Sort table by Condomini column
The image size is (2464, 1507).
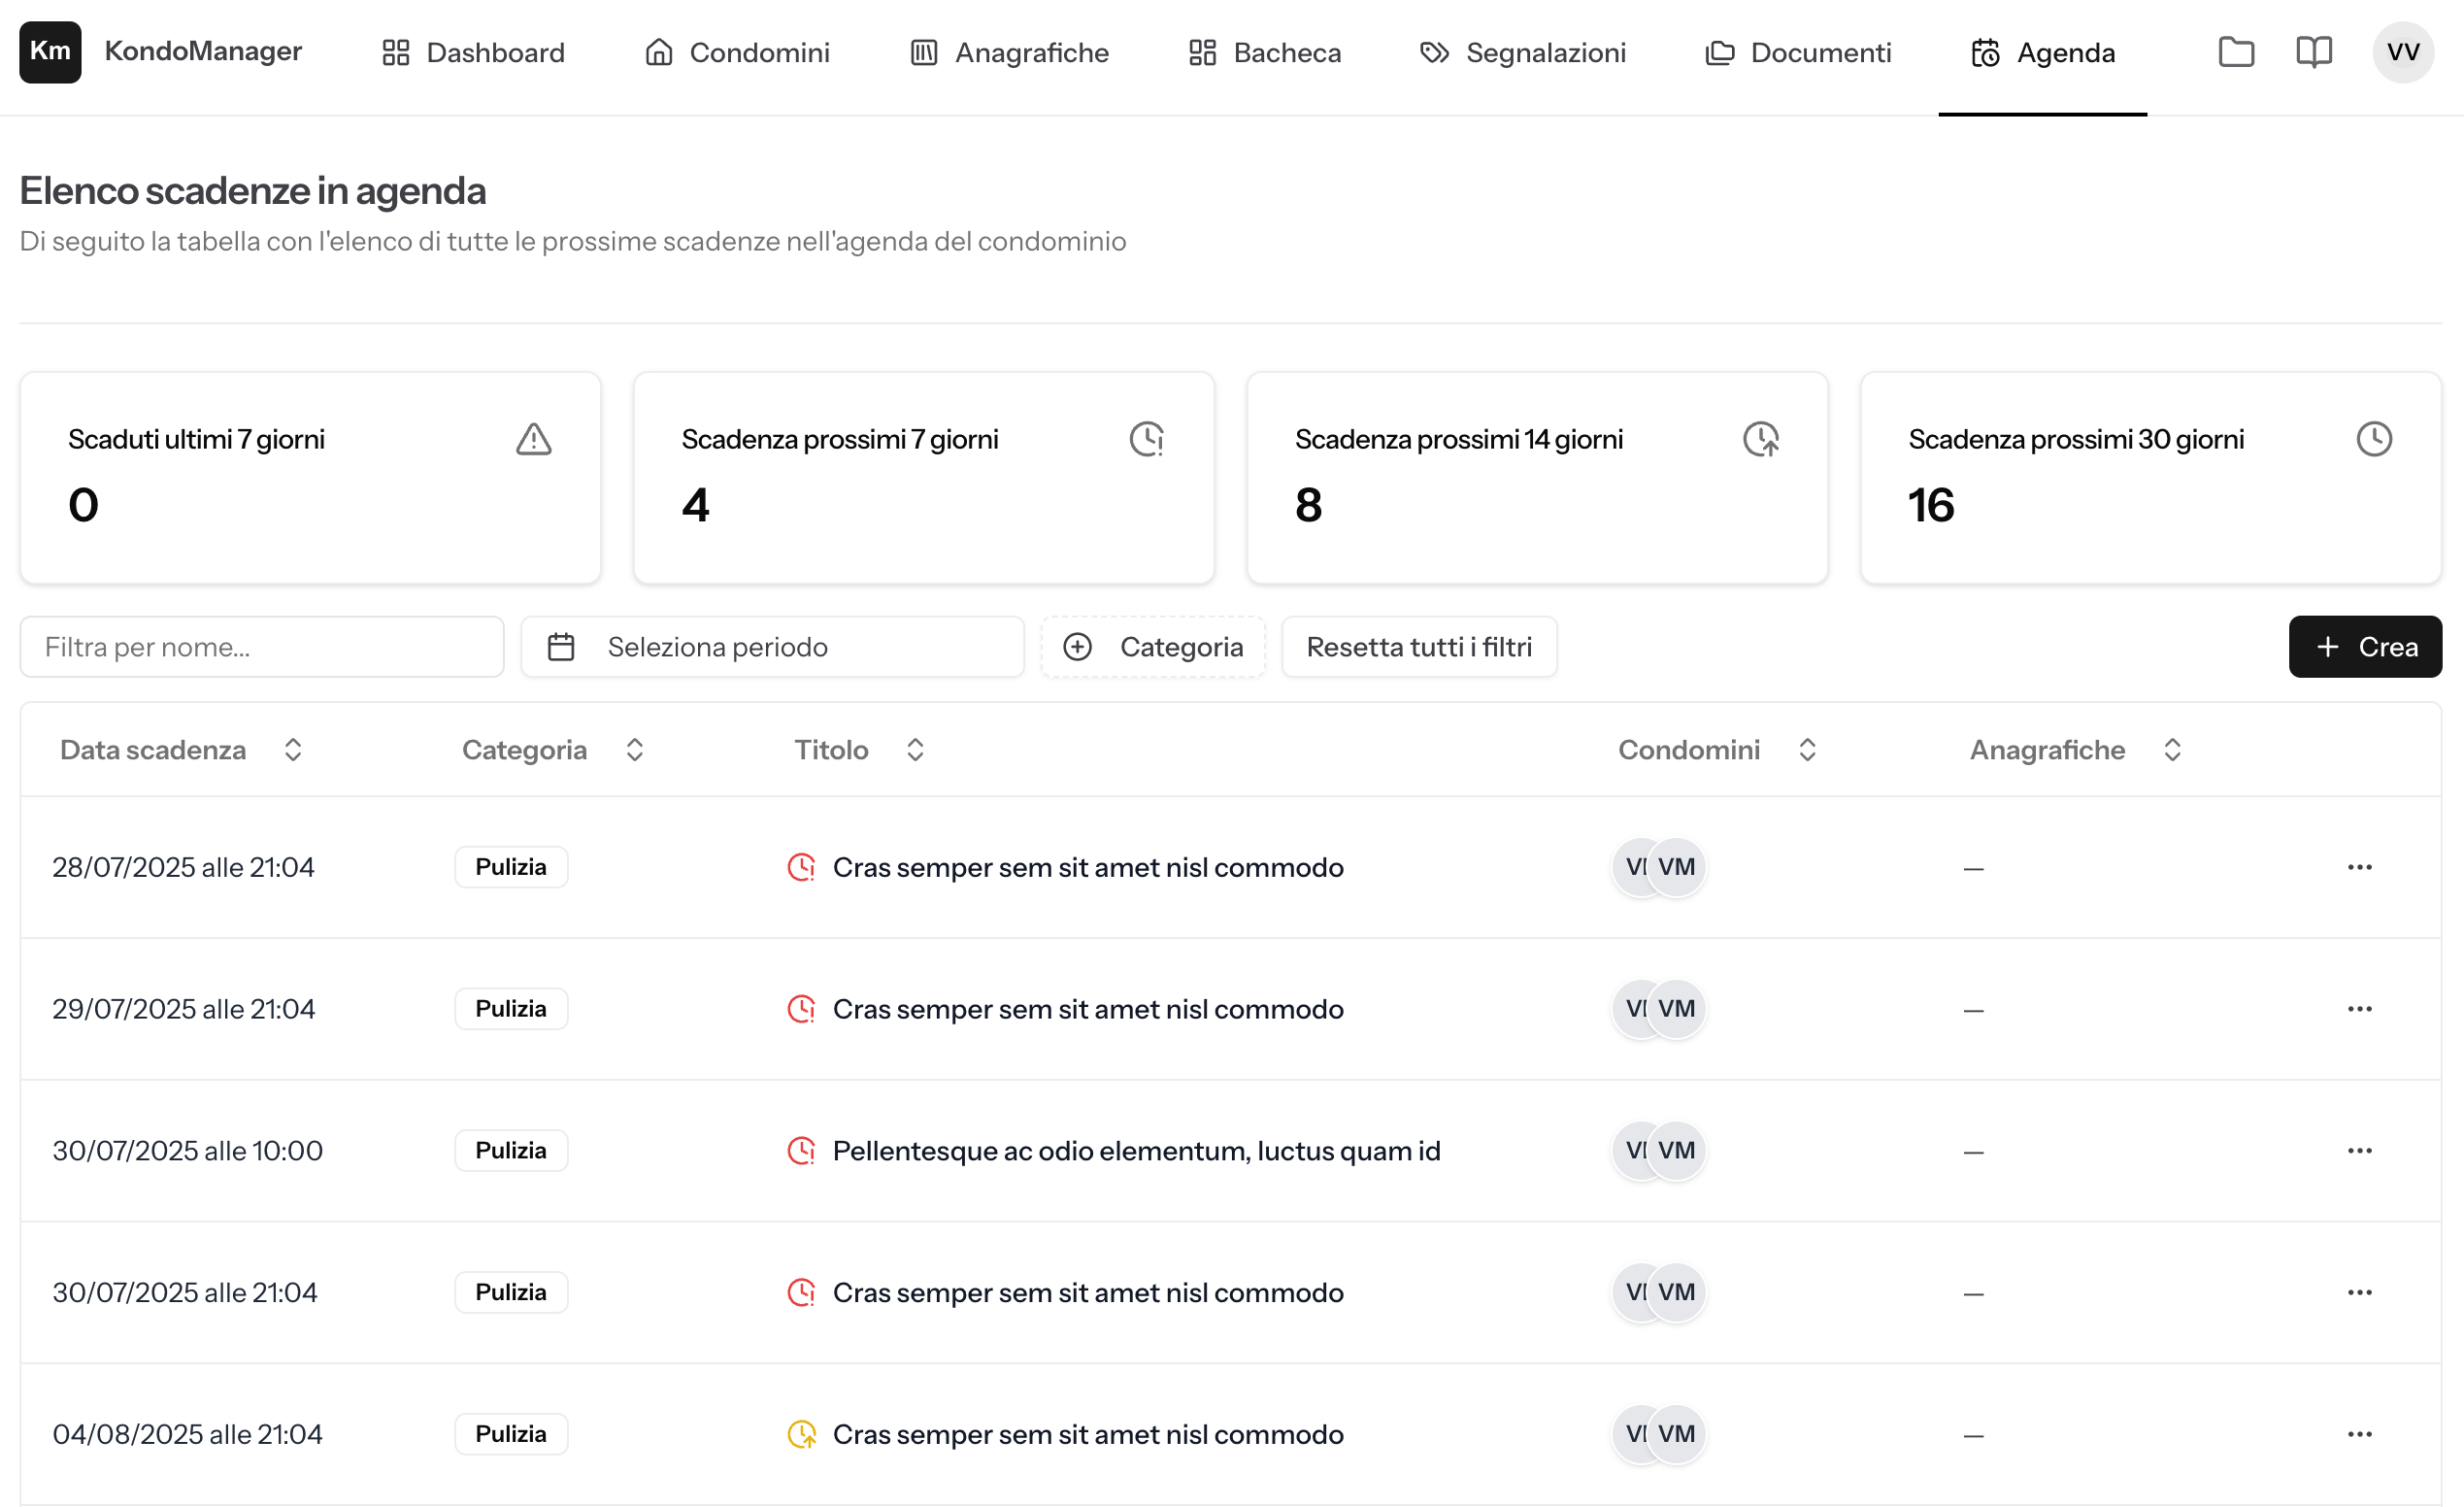point(1717,750)
